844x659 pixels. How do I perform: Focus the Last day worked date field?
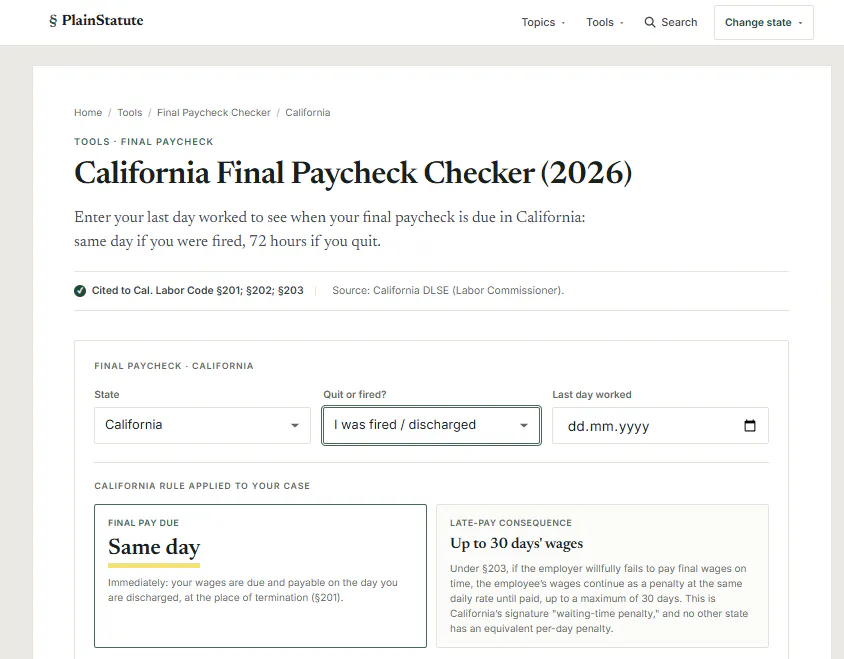pyautogui.click(x=660, y=426)
